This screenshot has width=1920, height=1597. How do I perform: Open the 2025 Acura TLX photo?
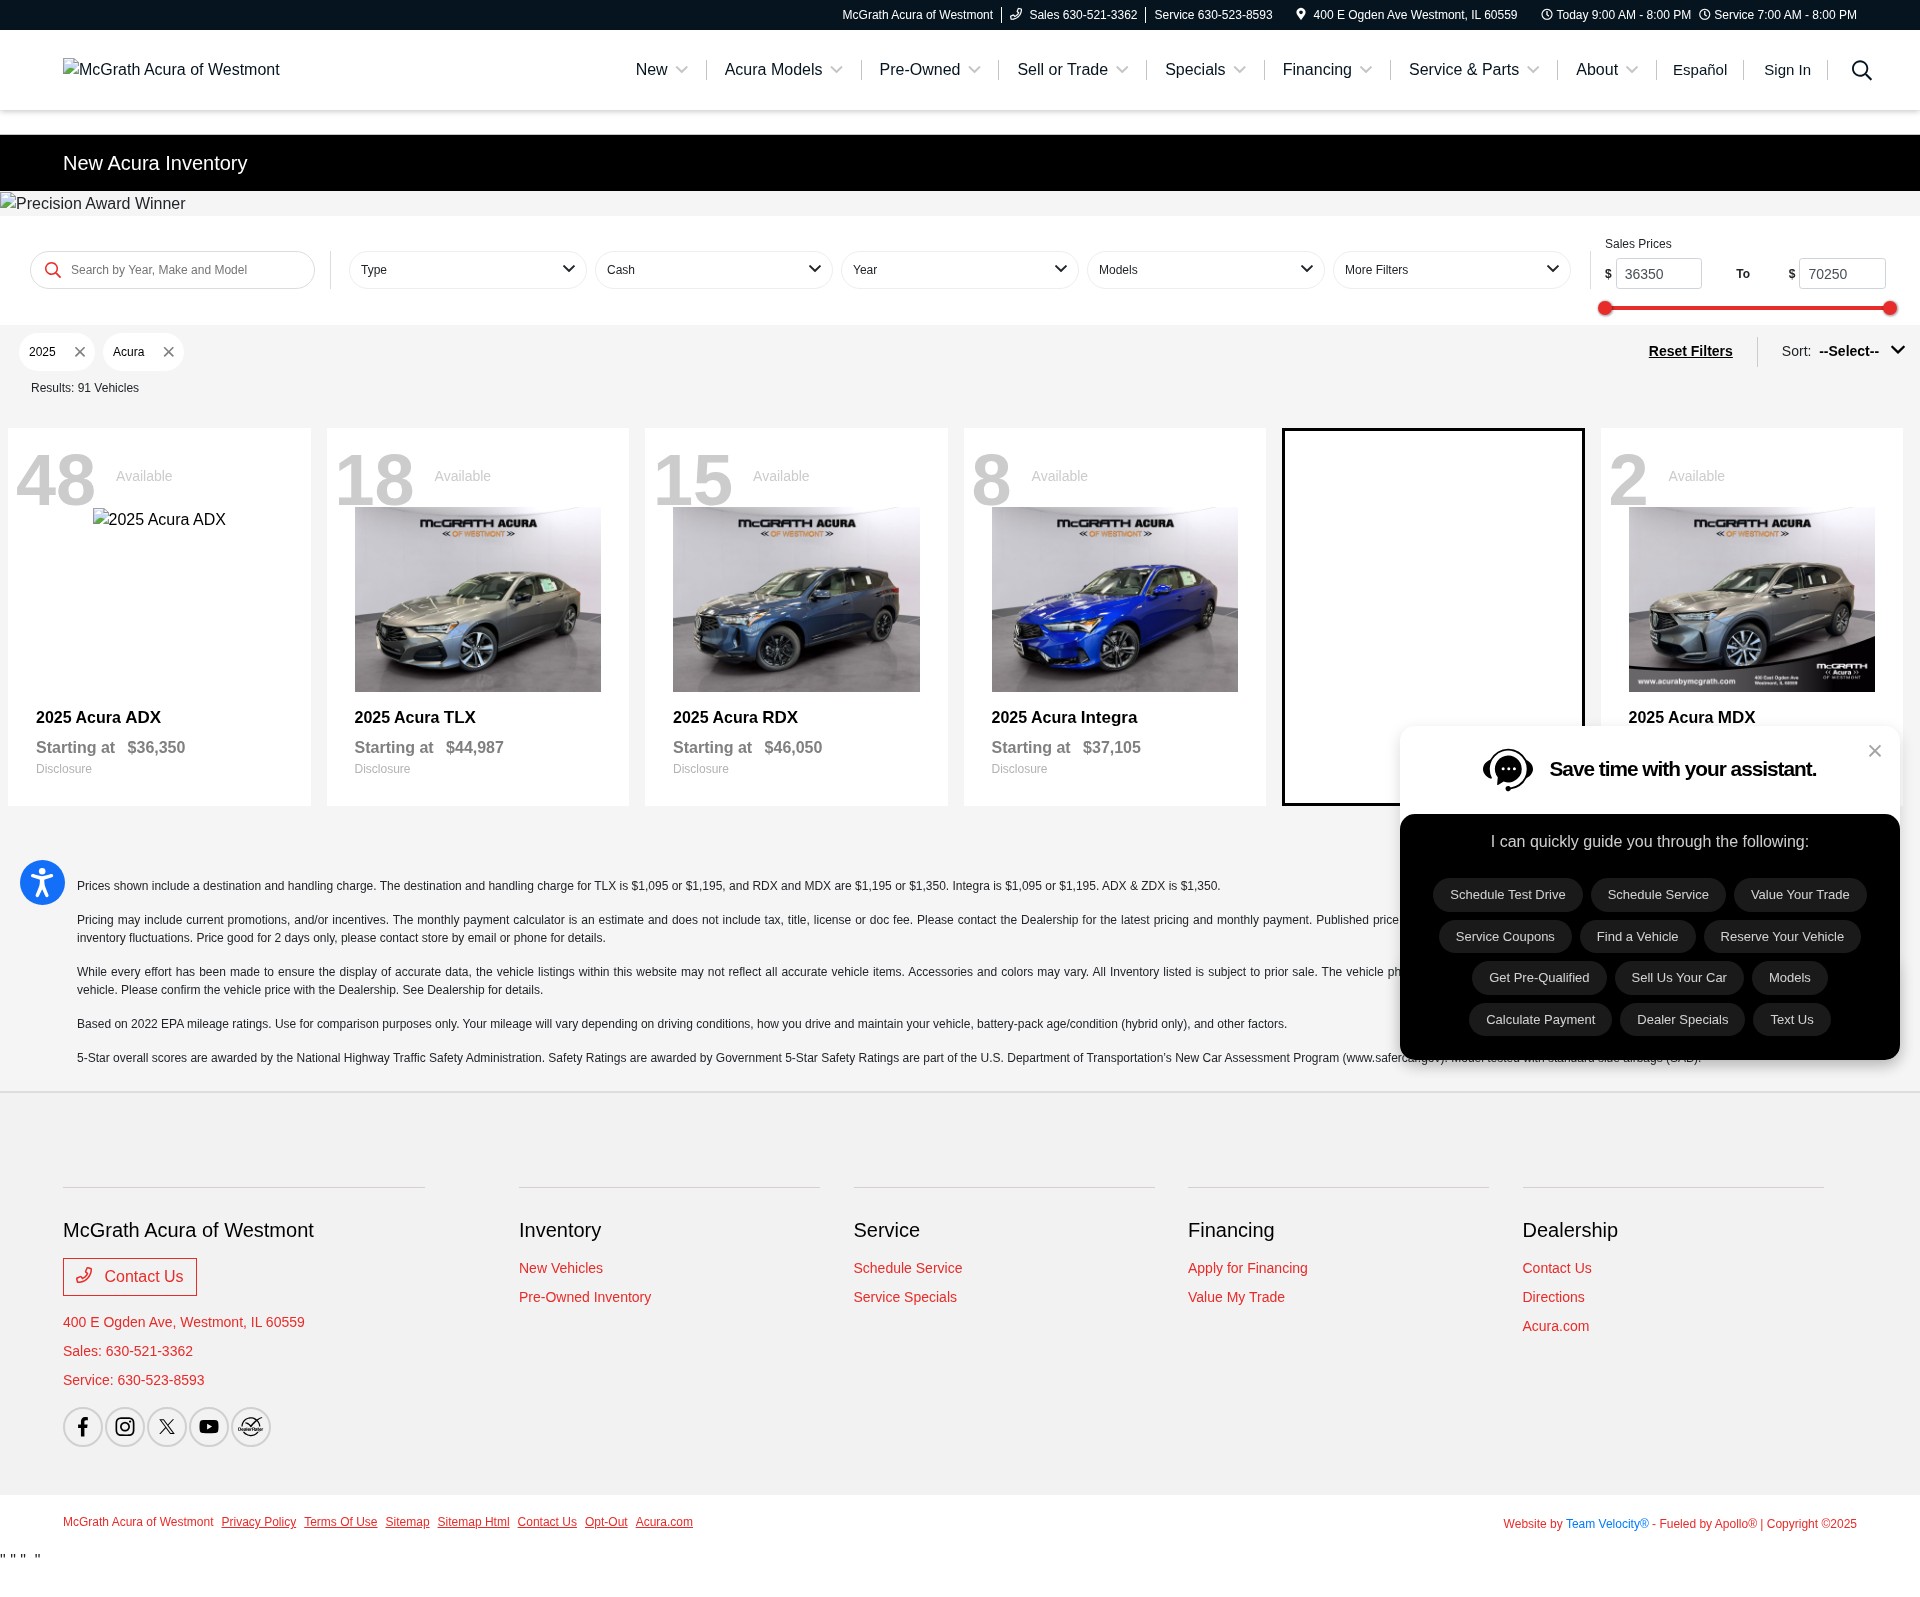[x=477, y=599]
